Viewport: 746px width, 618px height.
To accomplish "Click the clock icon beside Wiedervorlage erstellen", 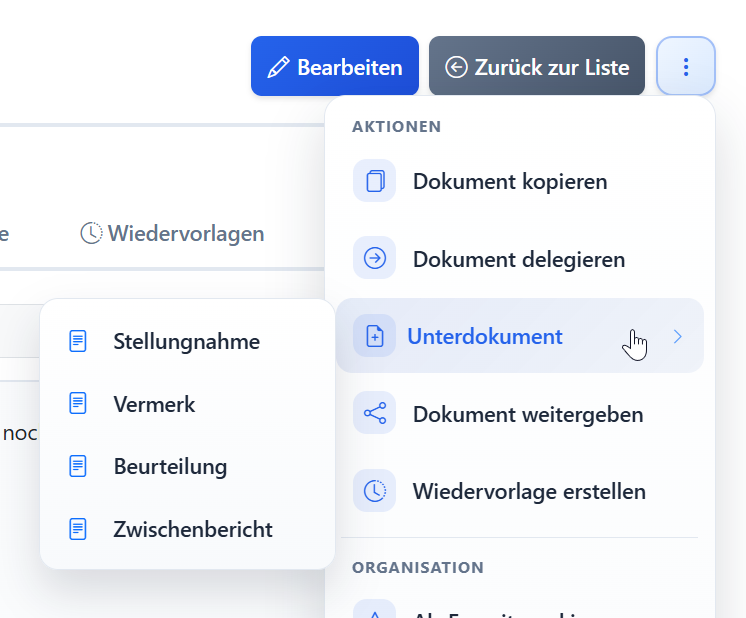I will 375,491.
